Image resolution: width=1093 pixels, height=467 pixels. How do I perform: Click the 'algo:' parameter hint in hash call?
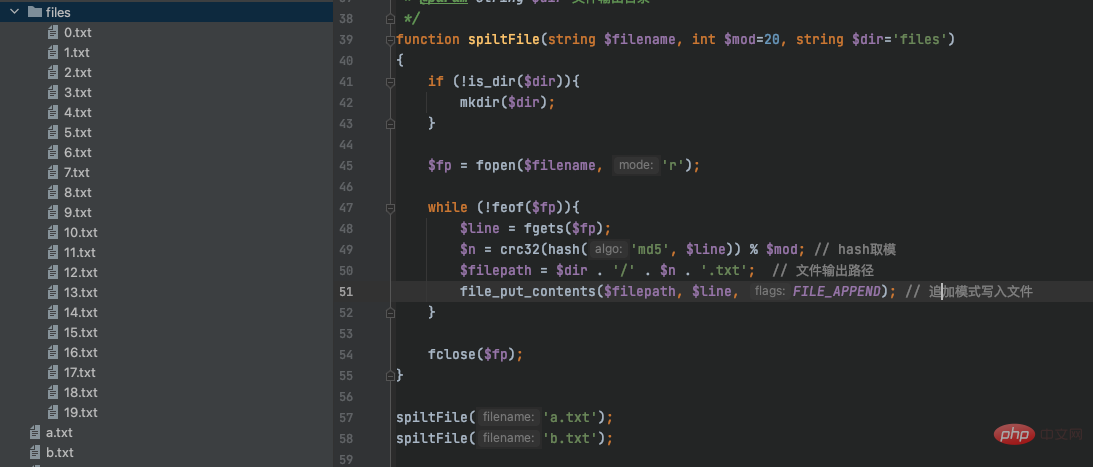(609, 250)
